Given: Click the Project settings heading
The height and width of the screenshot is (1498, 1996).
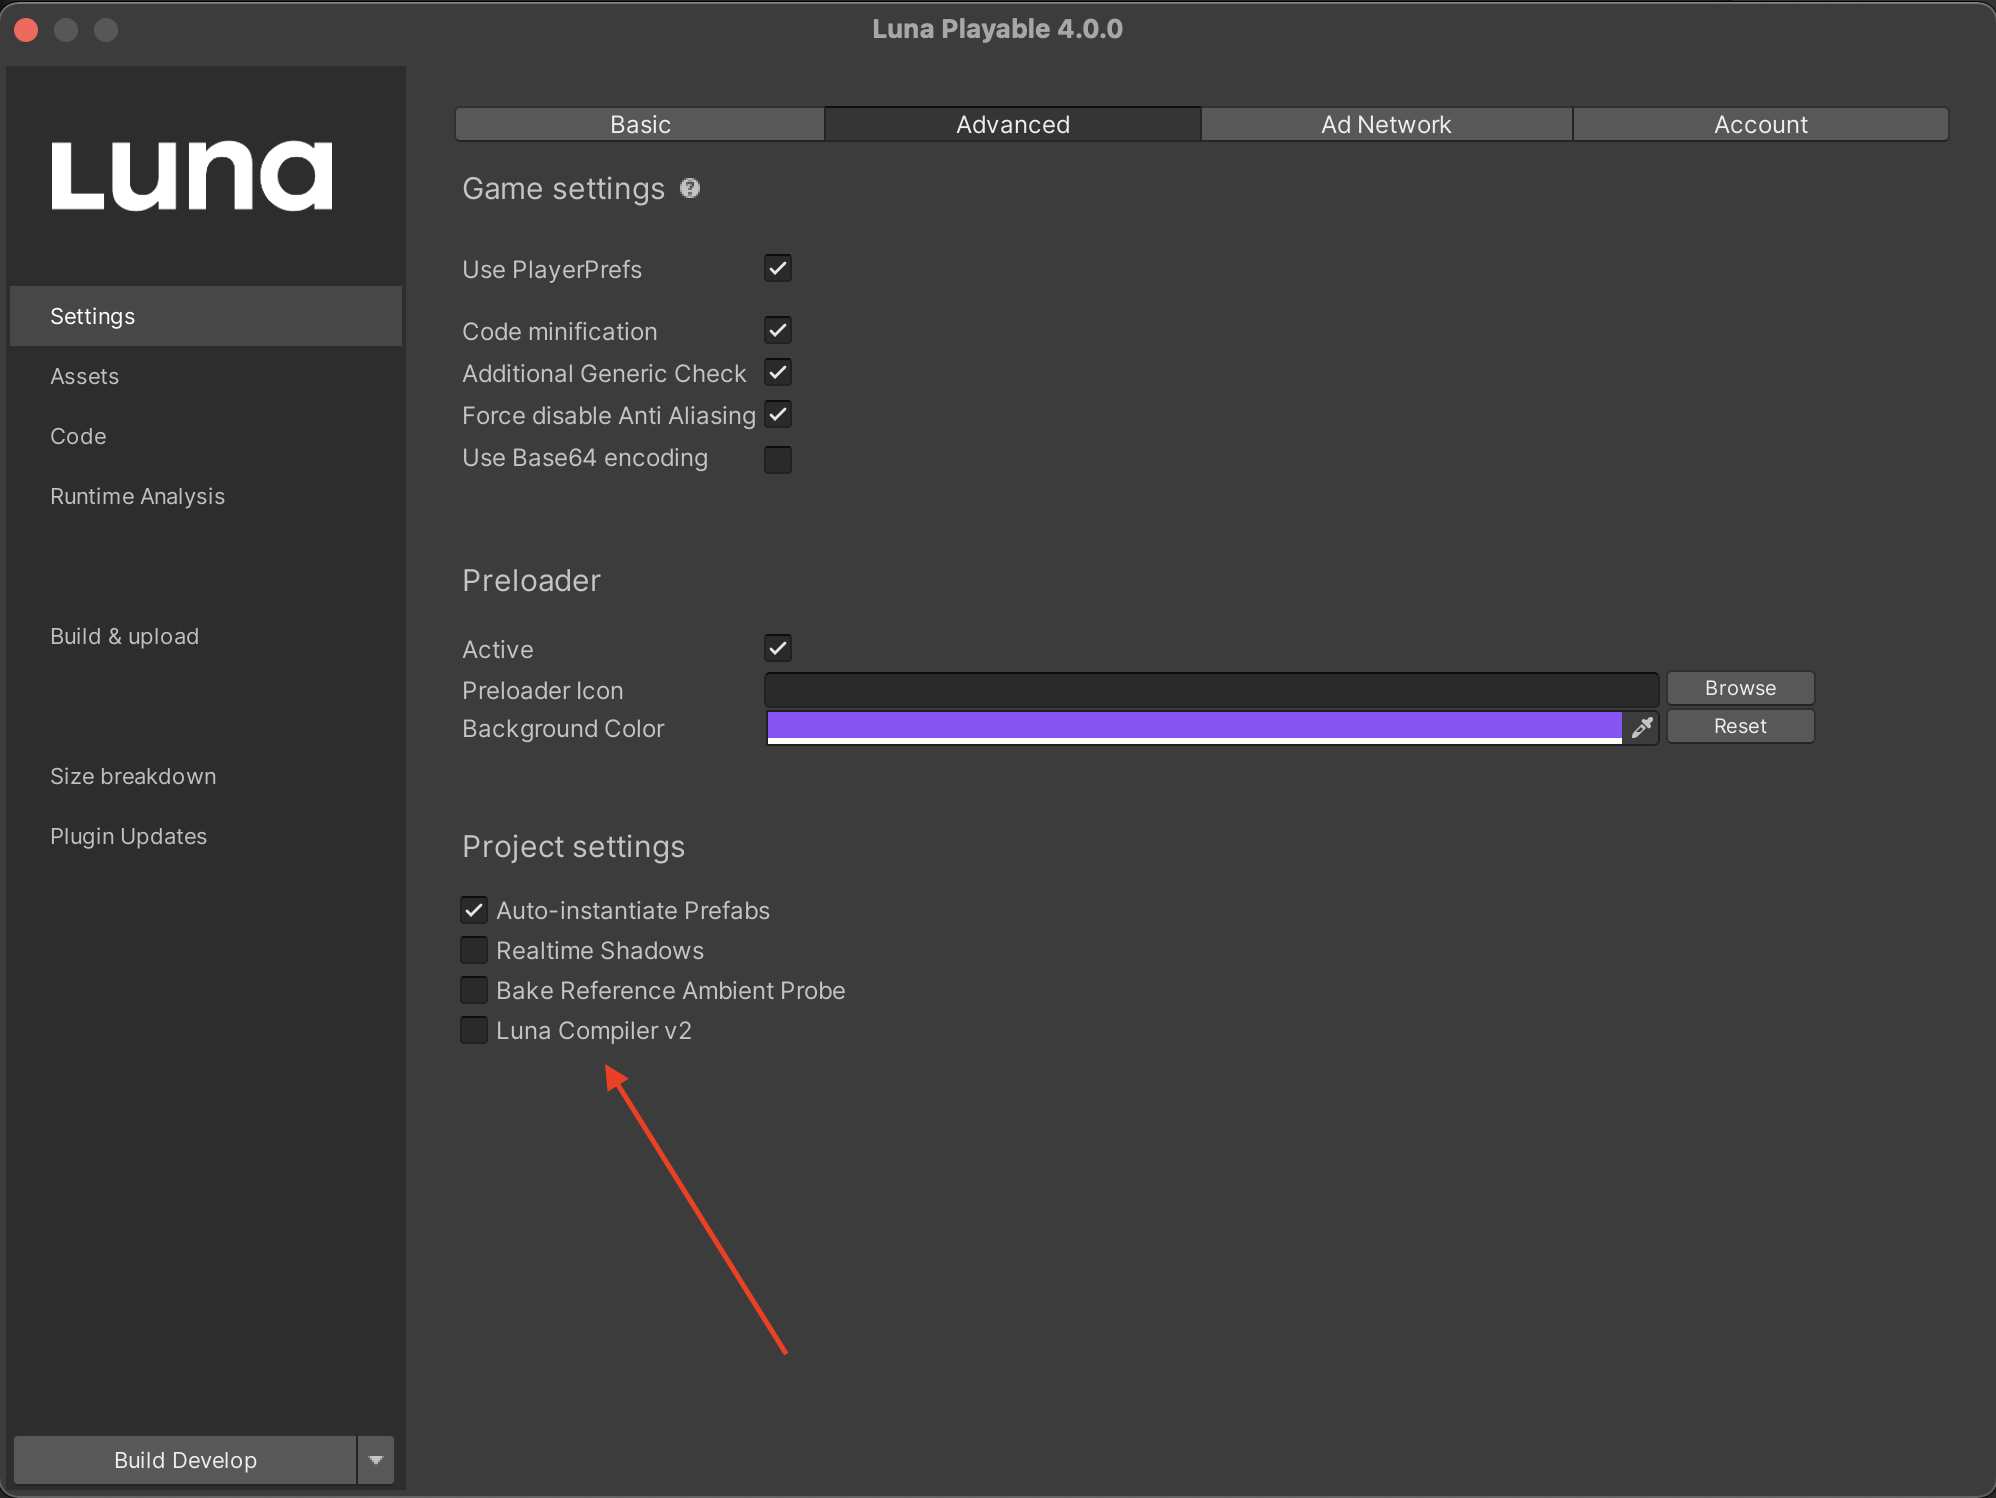Looking at the screenshot, I should tap(573, 847).
